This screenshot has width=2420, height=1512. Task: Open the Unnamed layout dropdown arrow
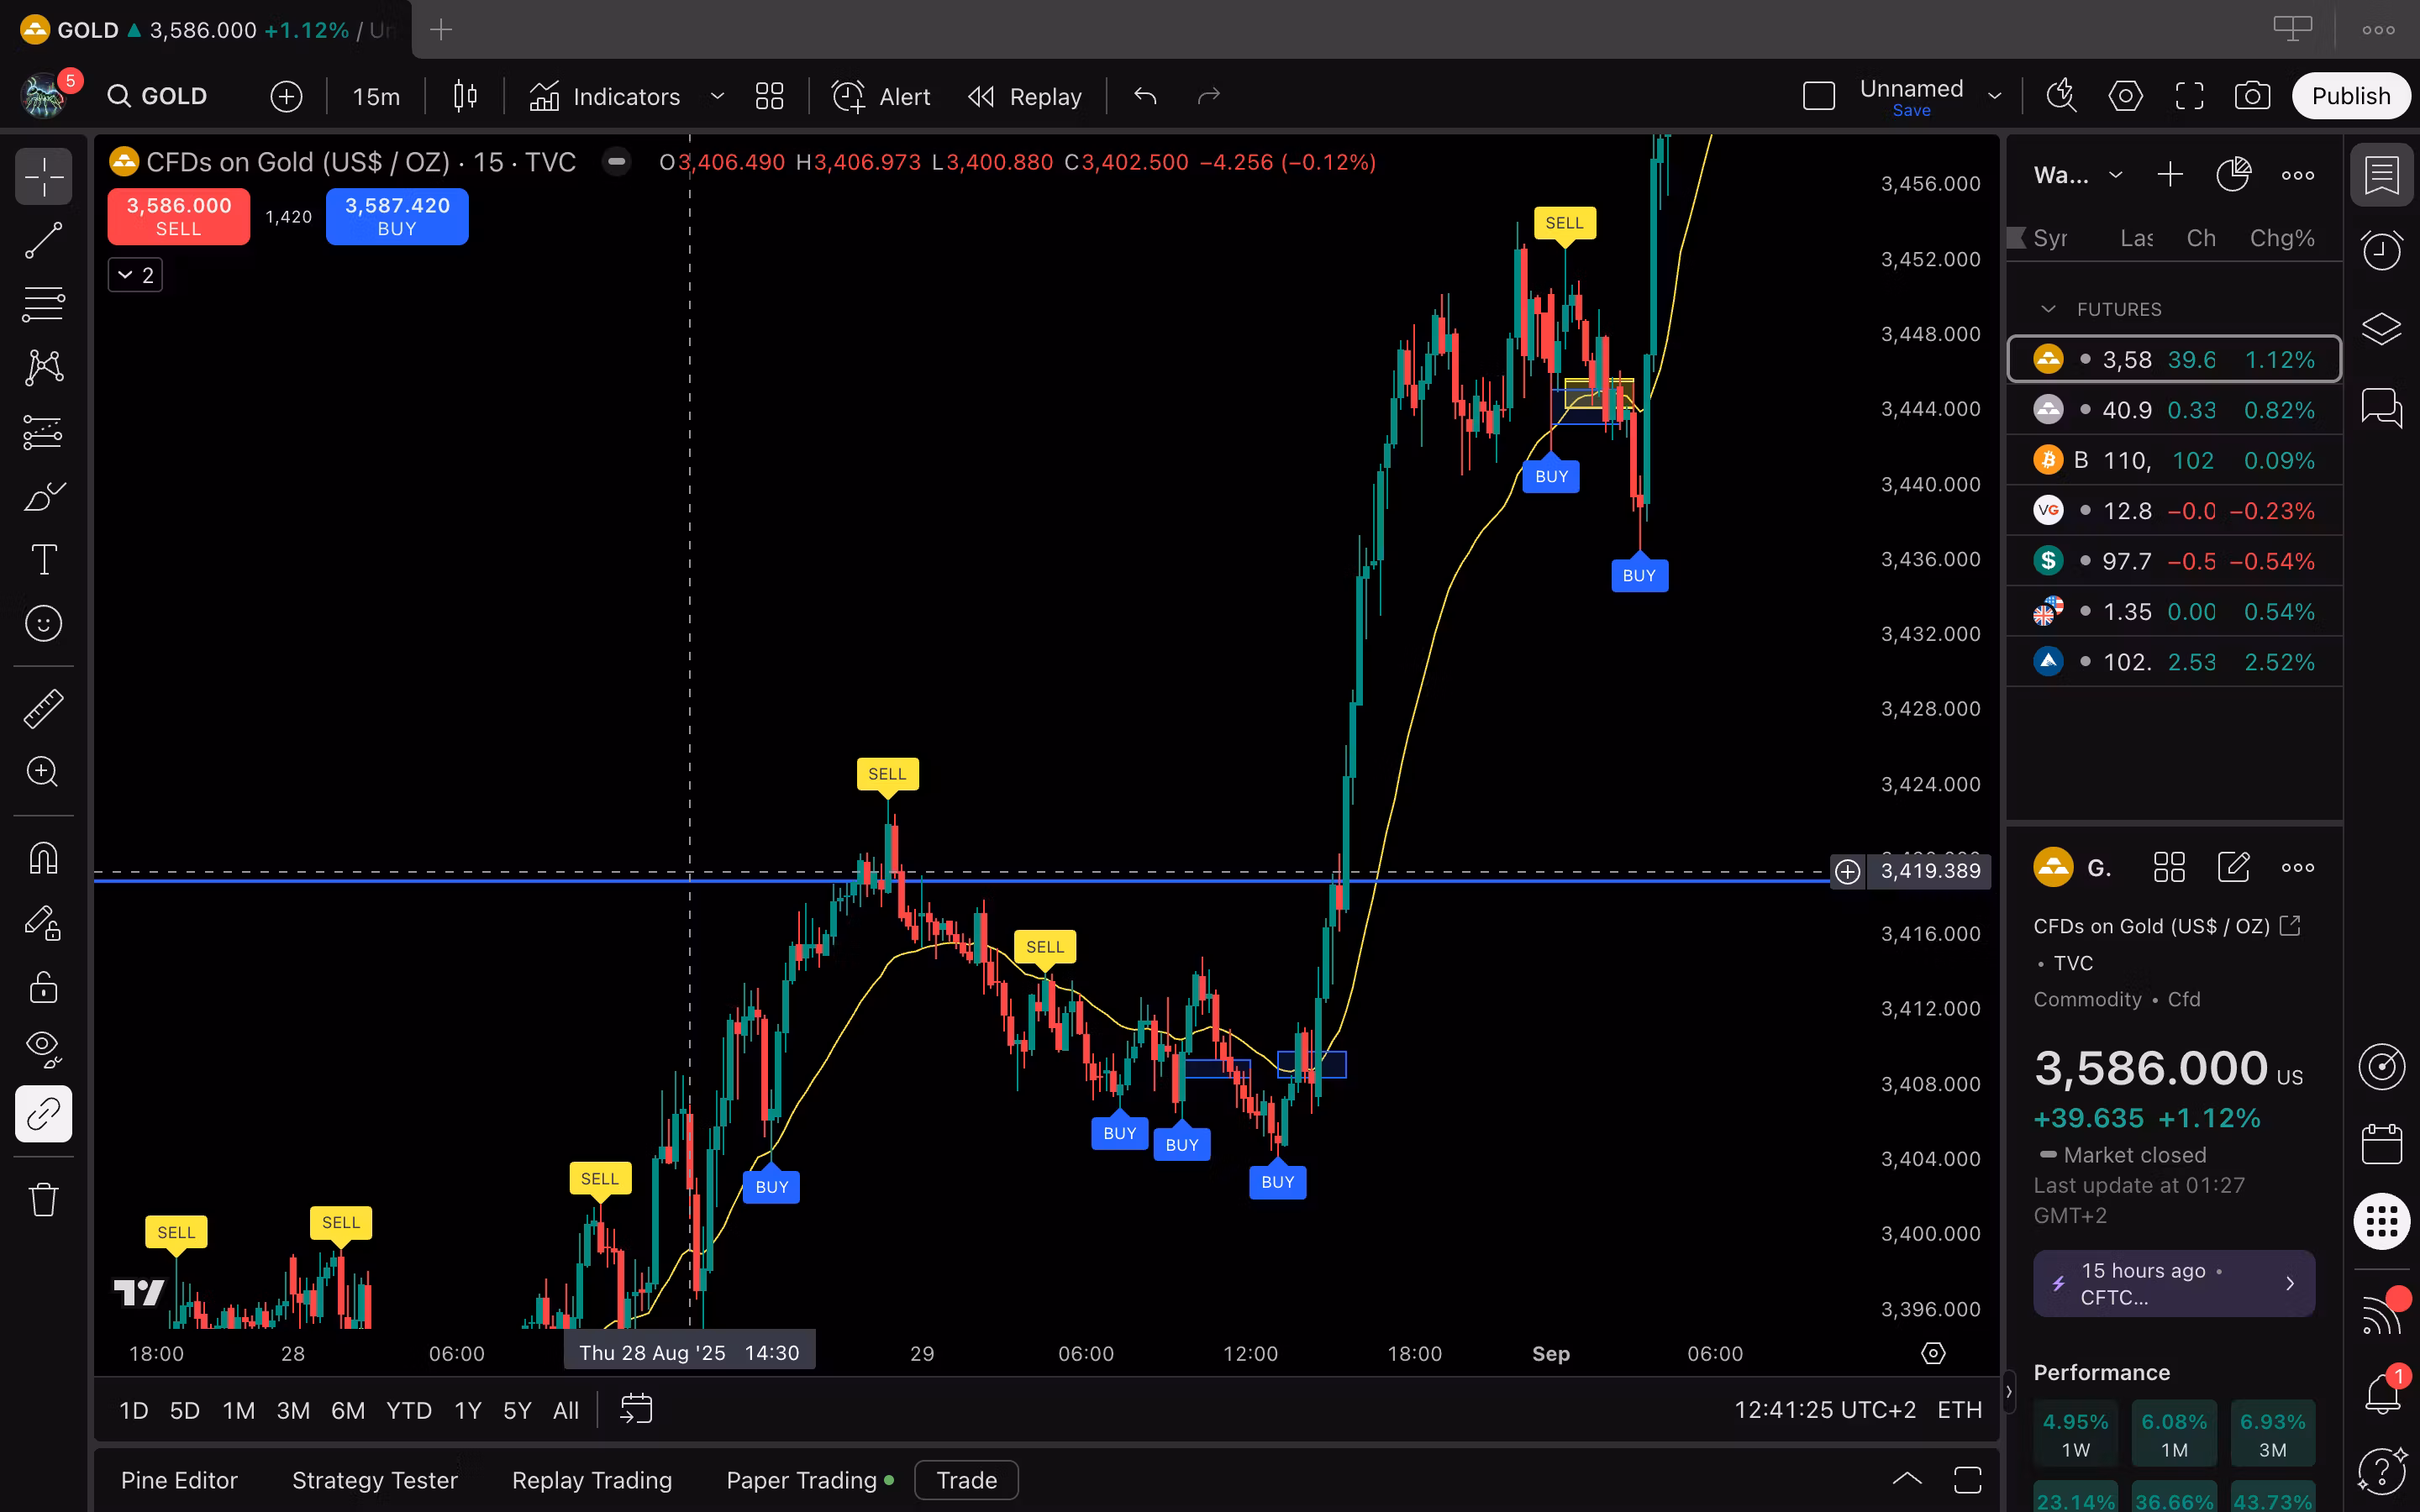click(1995, 96)
